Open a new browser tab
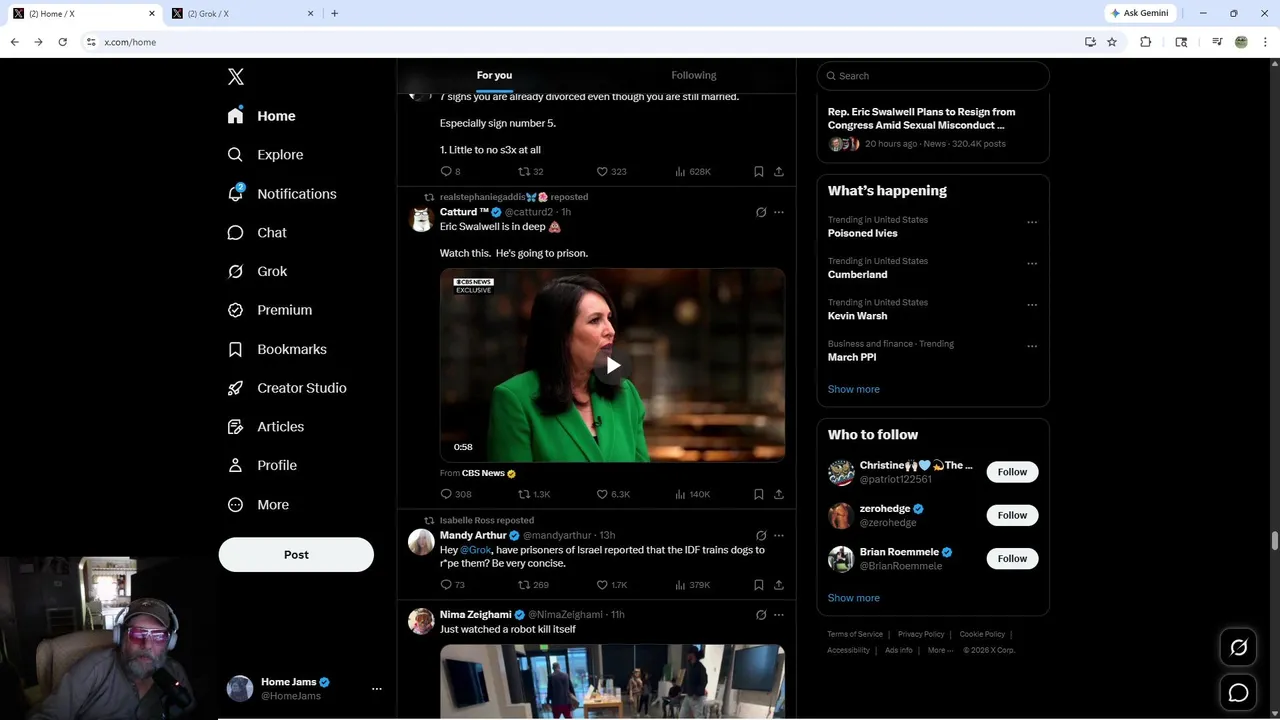 (334, 13)
